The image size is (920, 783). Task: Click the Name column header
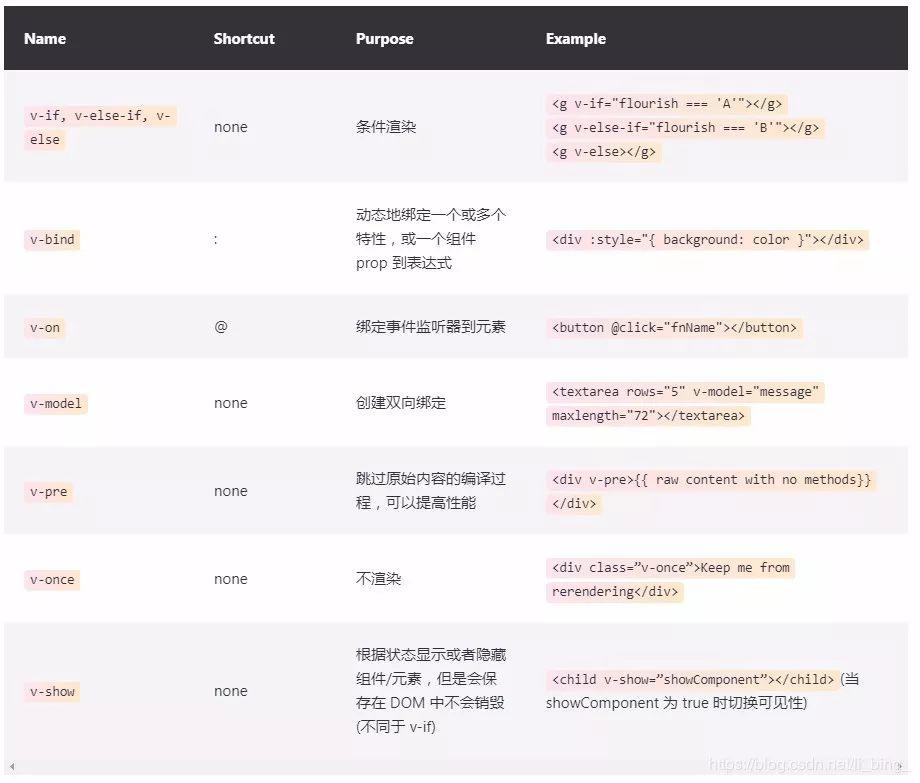coord(45,39)
